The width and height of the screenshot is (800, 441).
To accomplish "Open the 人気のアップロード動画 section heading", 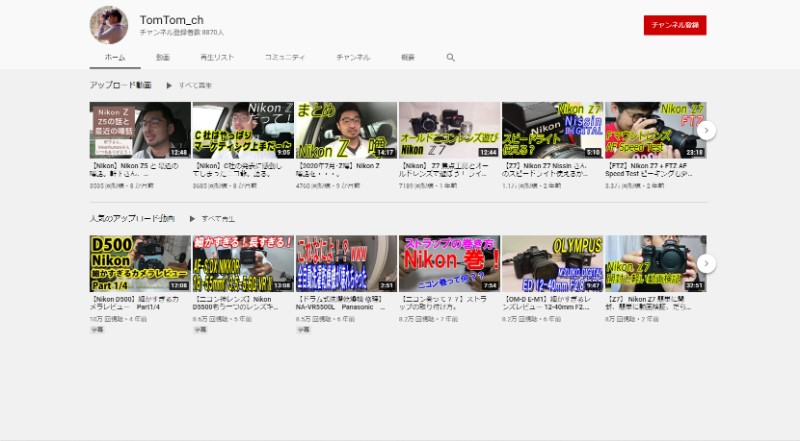I will (x=132, y=218).
